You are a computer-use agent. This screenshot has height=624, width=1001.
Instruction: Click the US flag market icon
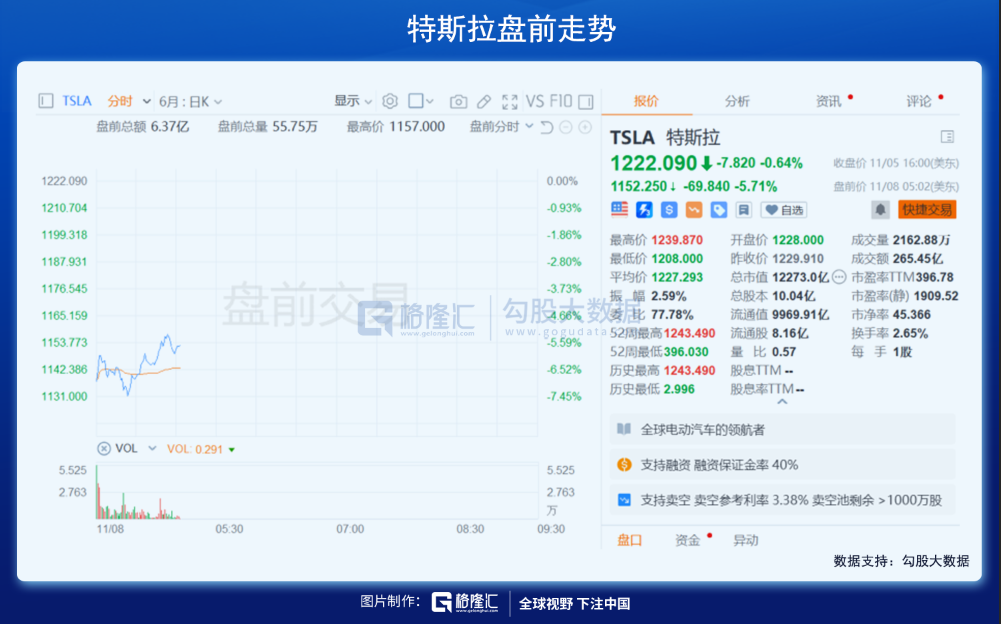620,210
